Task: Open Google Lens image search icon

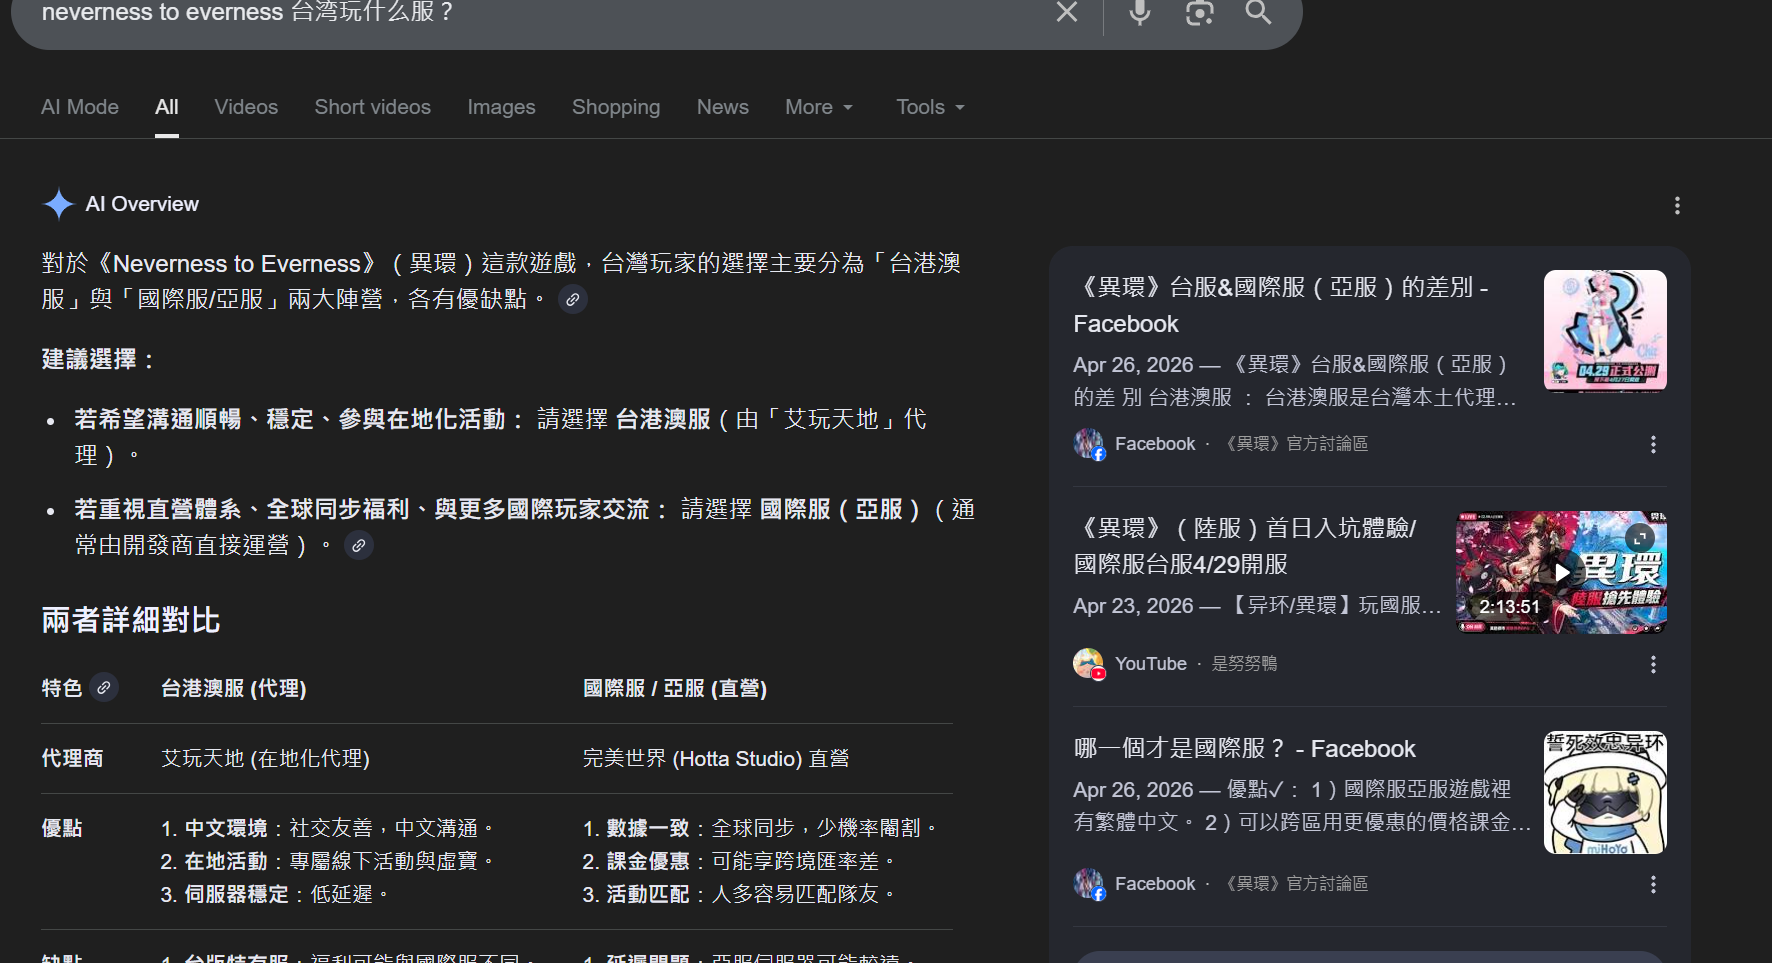Action: (x=1199, y=12)
